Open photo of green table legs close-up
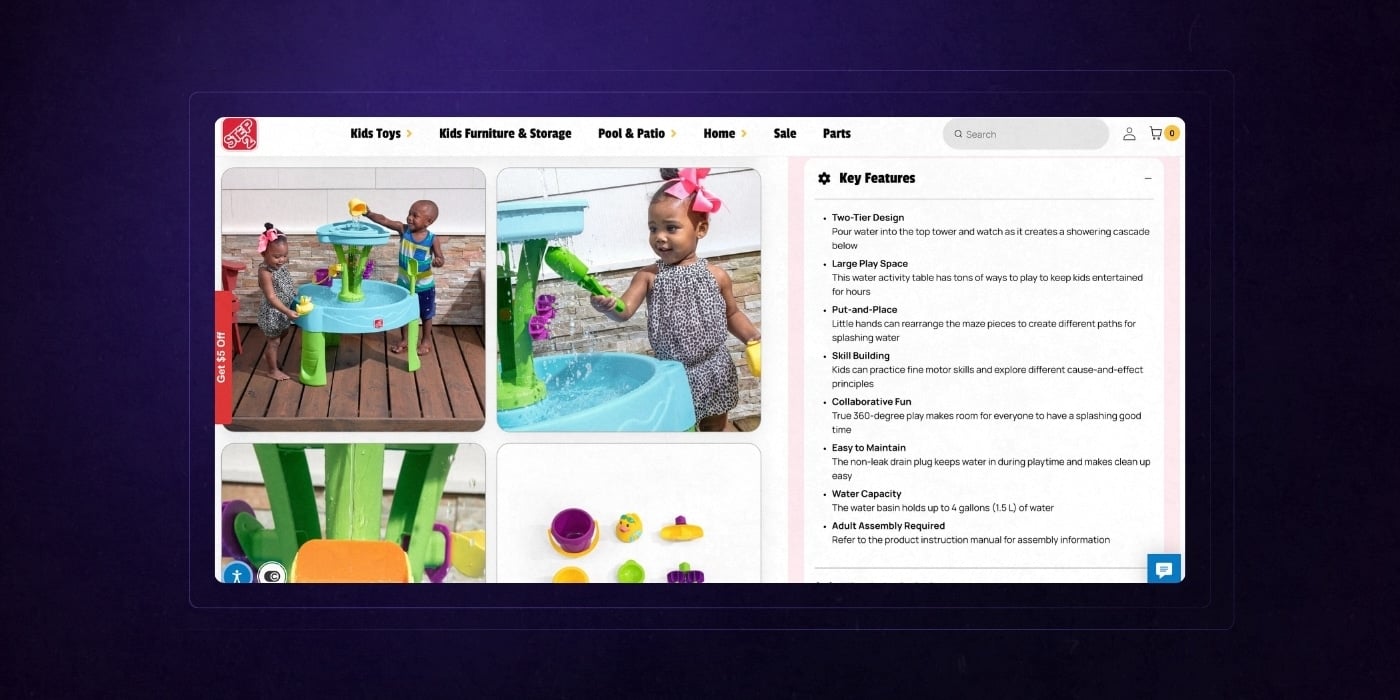Viewport: 1400px width, 700px height. (353, 513)
